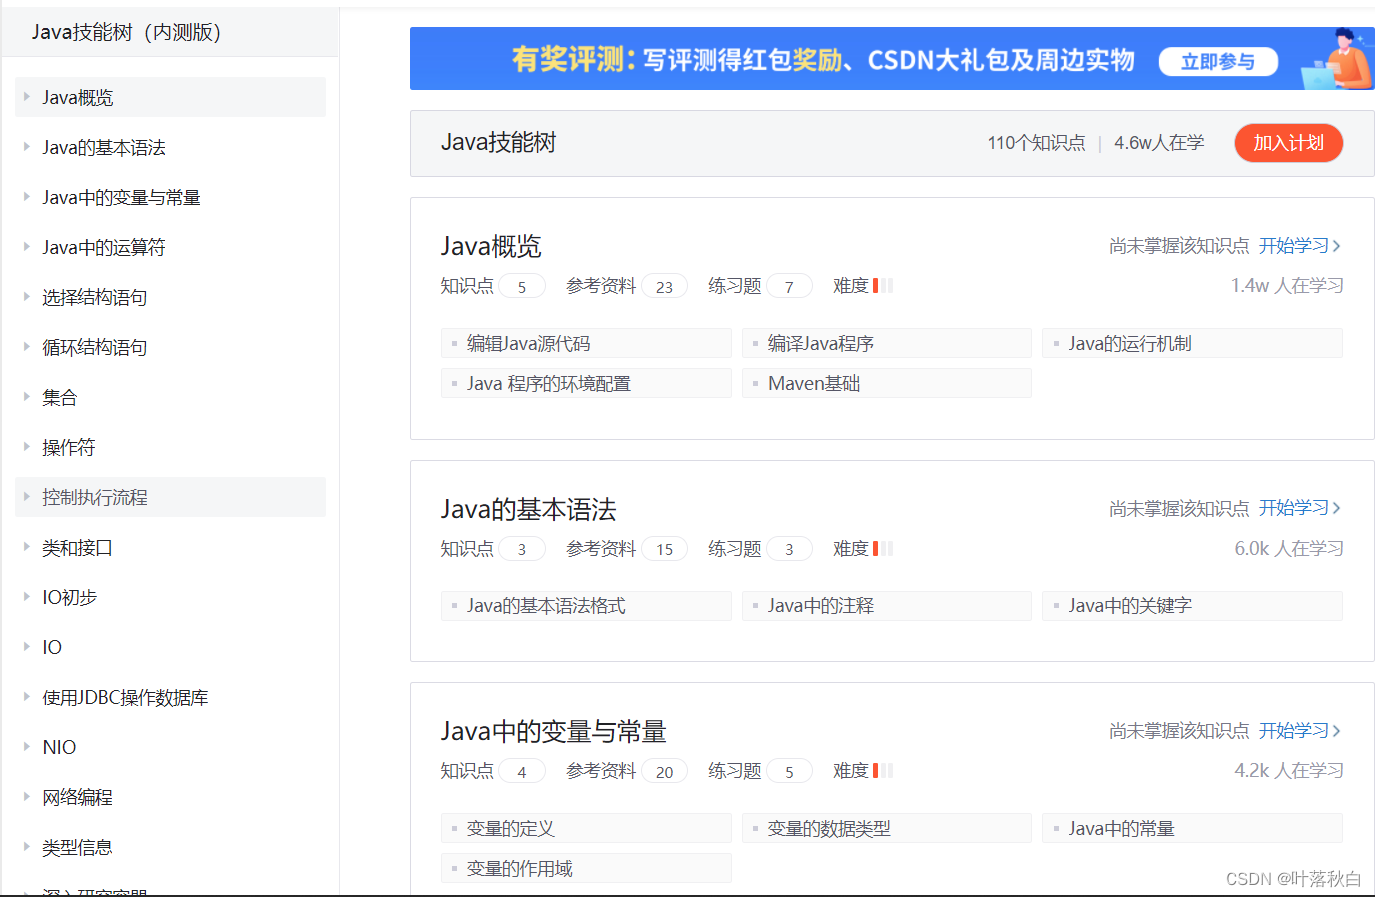Click the 6.0k 人在学习 count
This screenshot has width=1375, height=897.
click(1289, 549)
